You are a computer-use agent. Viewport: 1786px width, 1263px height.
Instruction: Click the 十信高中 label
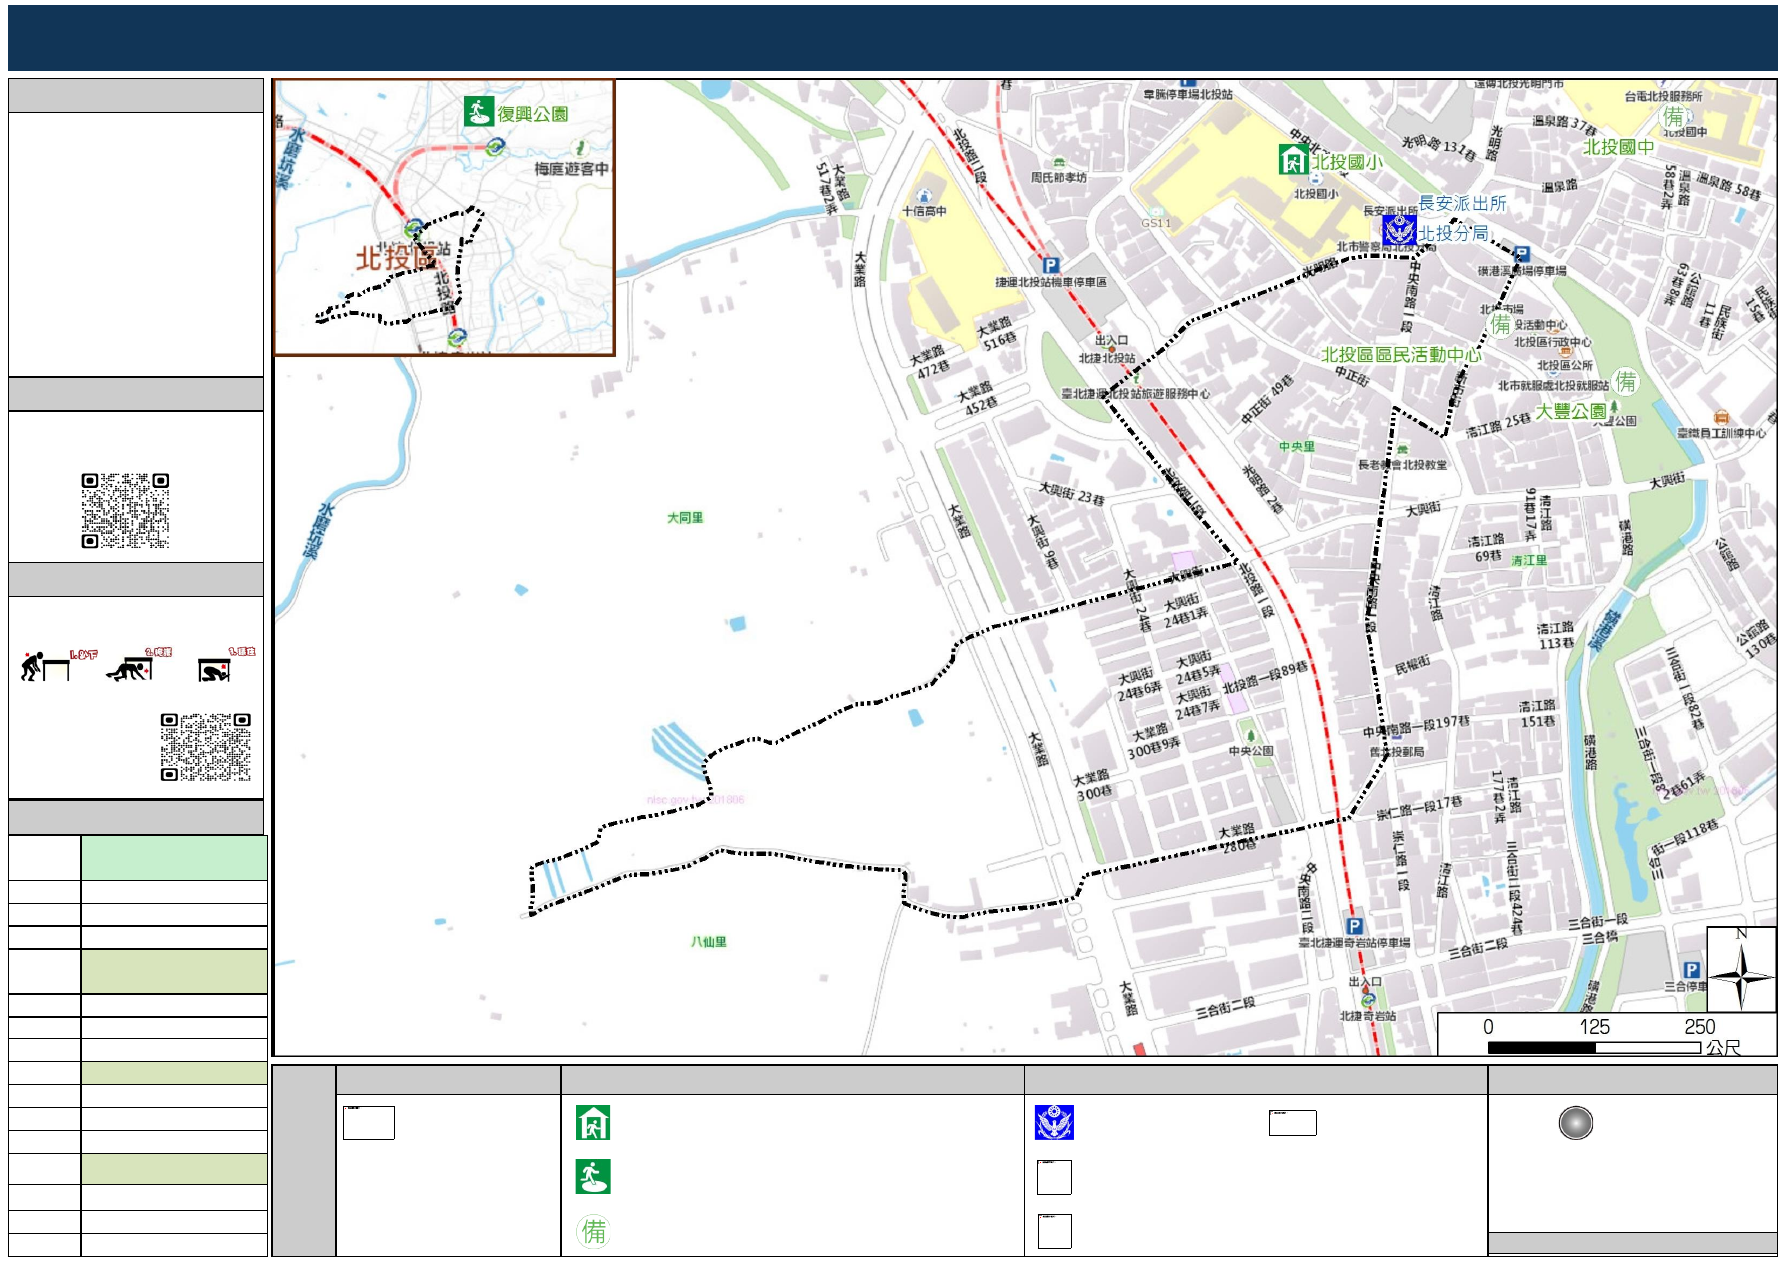click(924, 211)
